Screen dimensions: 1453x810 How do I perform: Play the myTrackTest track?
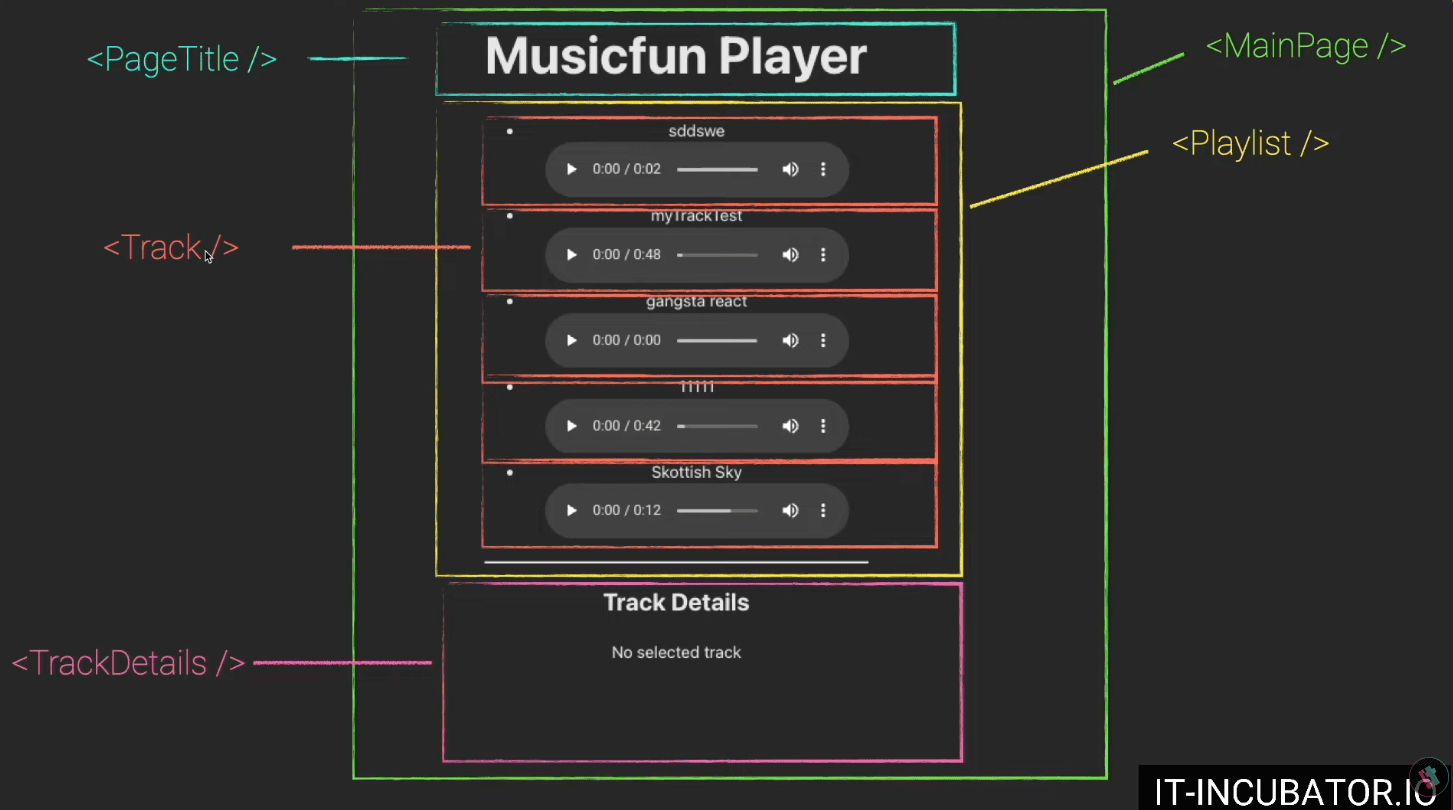[571, 255]
